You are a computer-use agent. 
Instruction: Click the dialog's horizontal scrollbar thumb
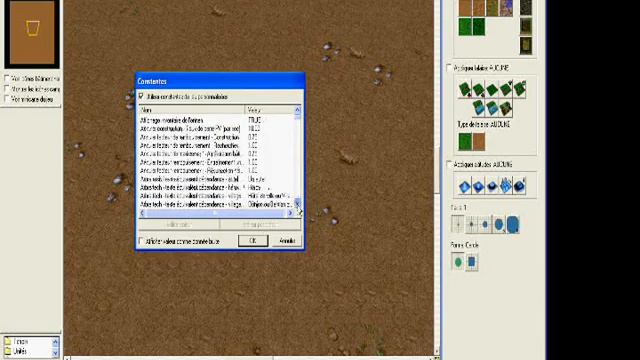[215, 213]
